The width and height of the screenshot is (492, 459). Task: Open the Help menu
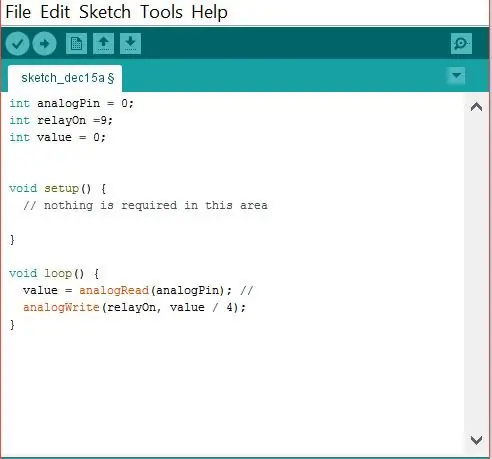tap(209, 12)
